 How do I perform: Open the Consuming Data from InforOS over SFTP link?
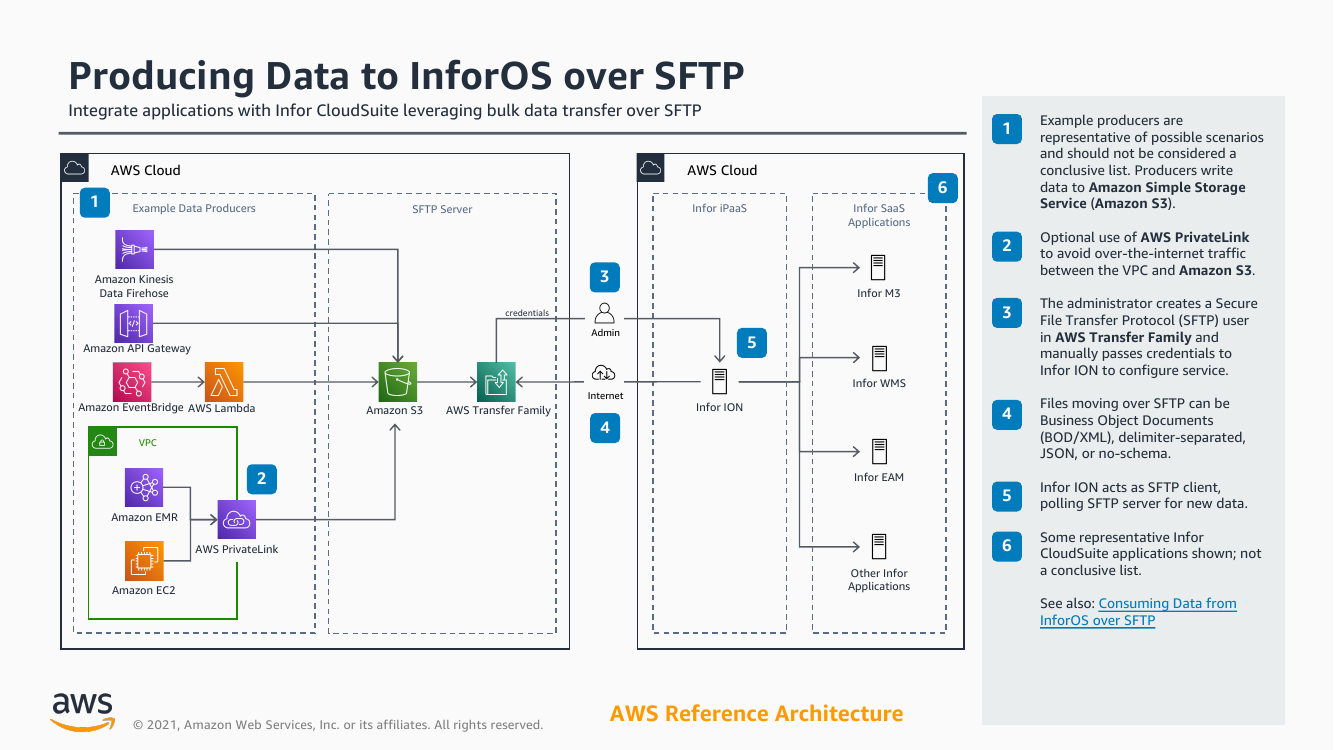point(1138,612)
